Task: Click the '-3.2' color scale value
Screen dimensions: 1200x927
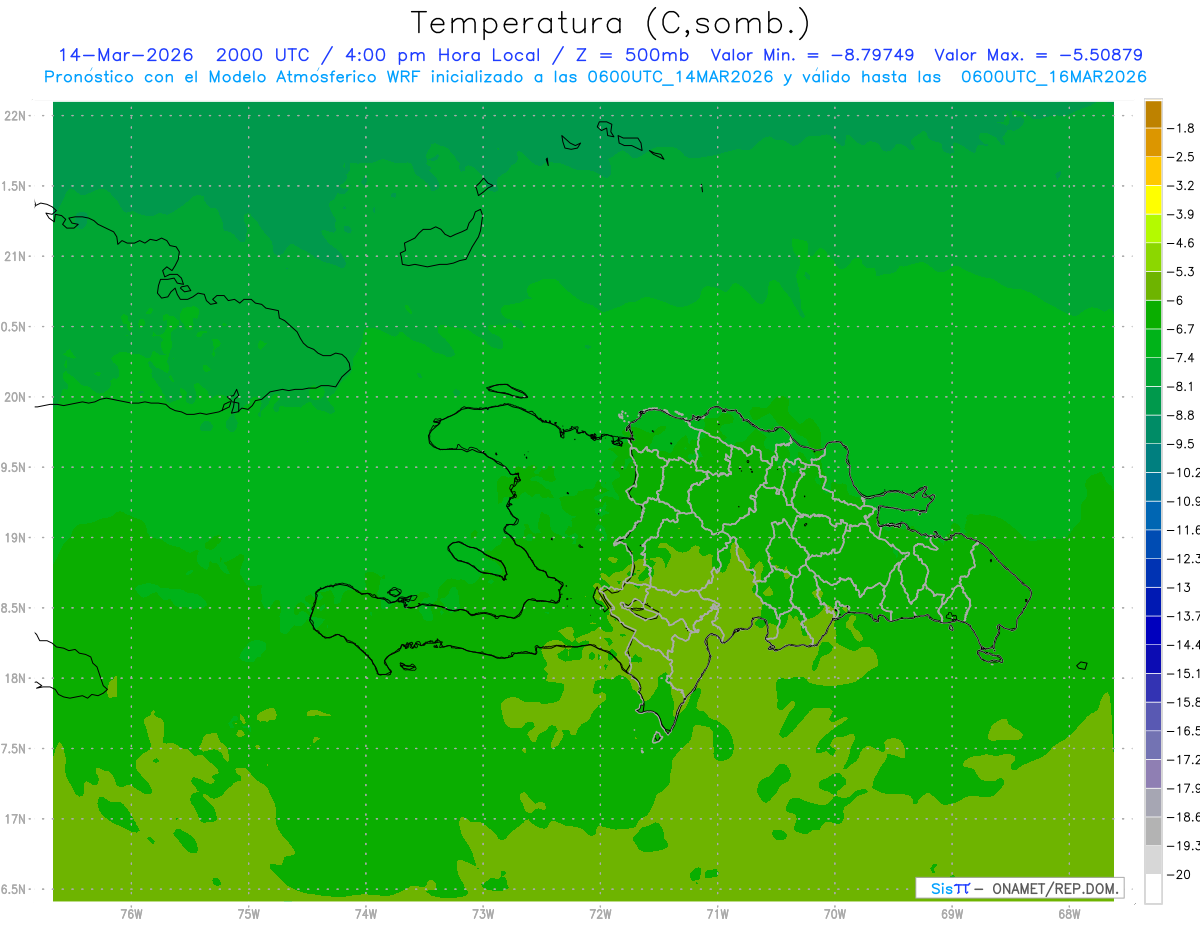Action: click(x=1181, y=185)
